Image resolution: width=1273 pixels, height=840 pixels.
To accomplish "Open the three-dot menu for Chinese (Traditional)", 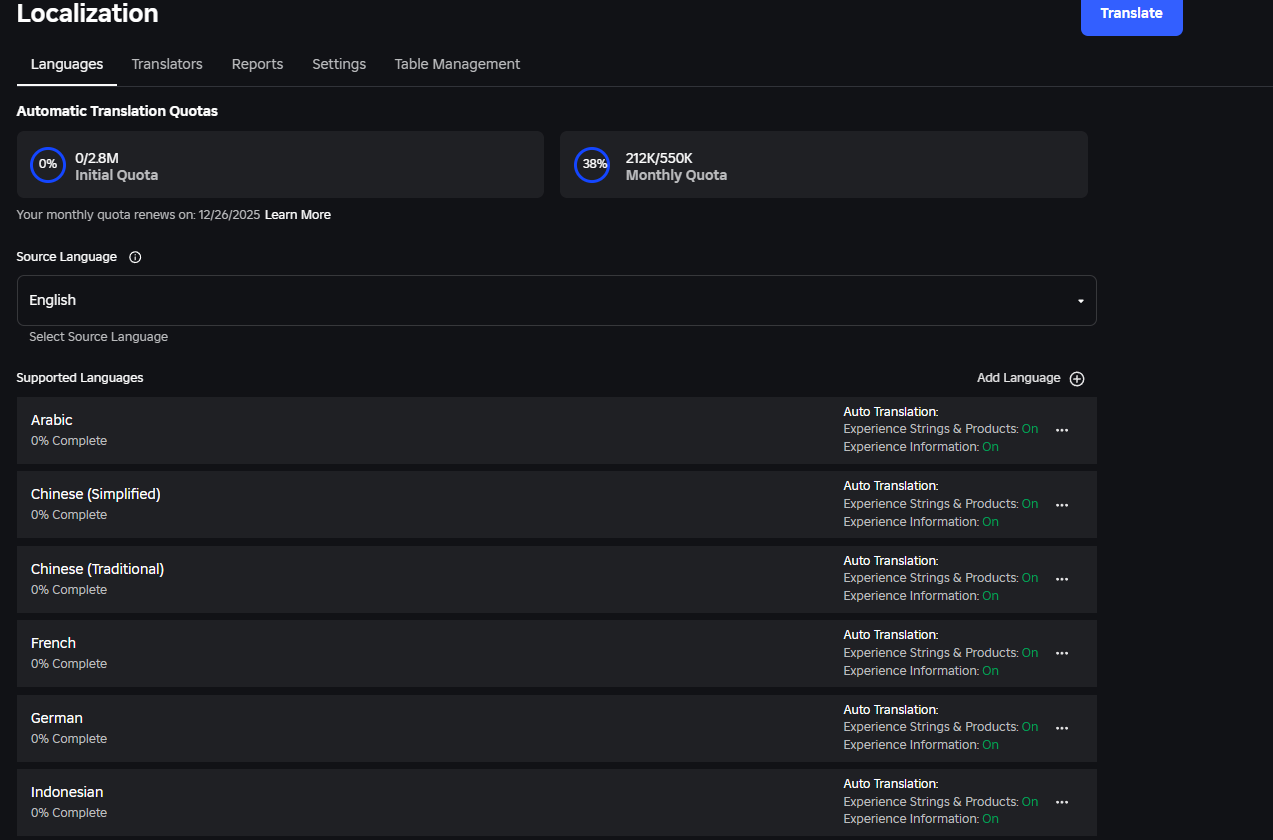I will 1062,579.
